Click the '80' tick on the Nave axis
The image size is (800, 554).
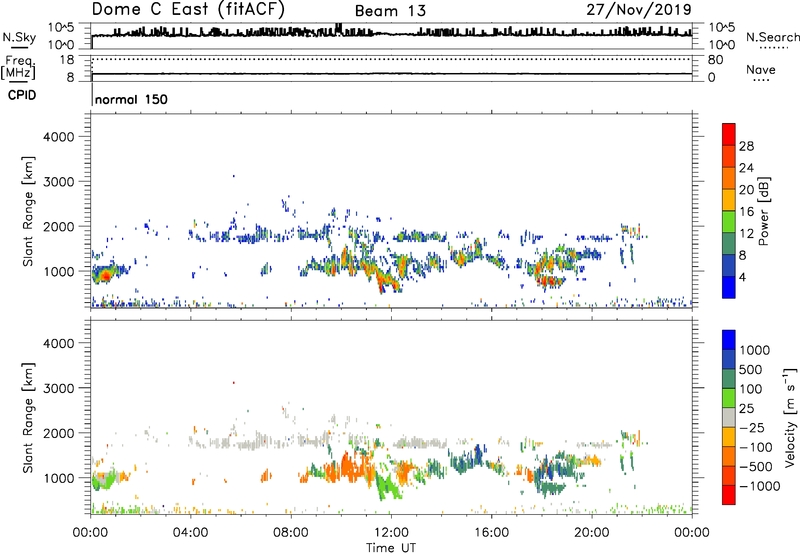715,60
